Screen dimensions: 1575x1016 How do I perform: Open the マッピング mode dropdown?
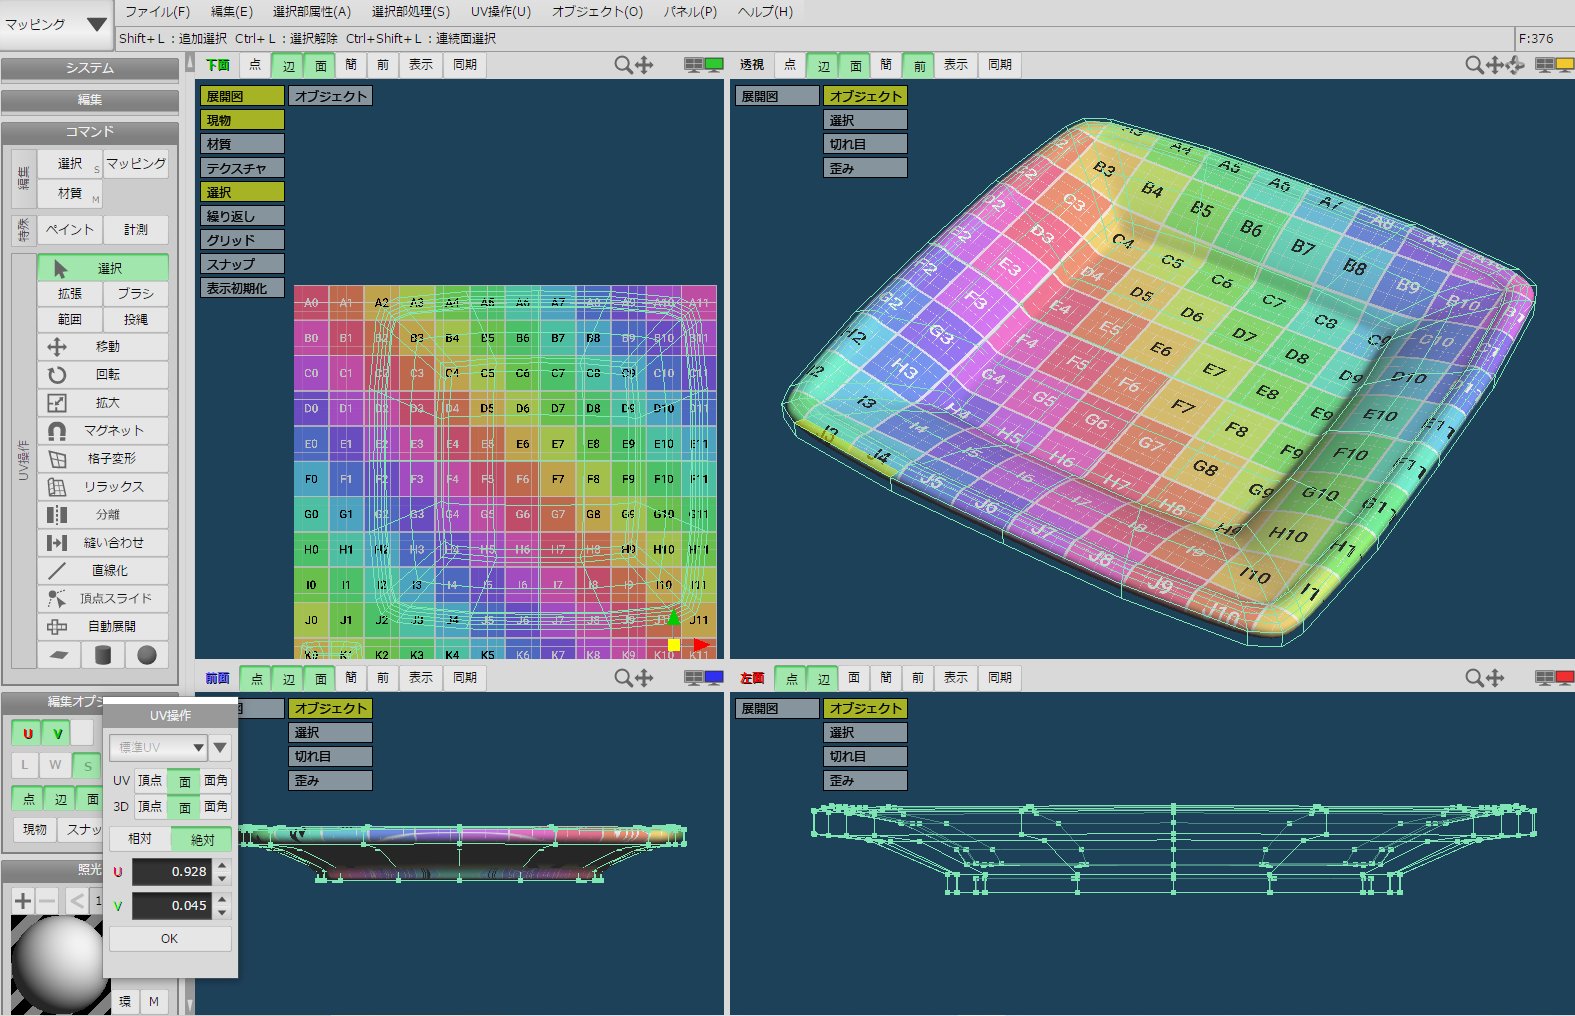pos(56,24)
